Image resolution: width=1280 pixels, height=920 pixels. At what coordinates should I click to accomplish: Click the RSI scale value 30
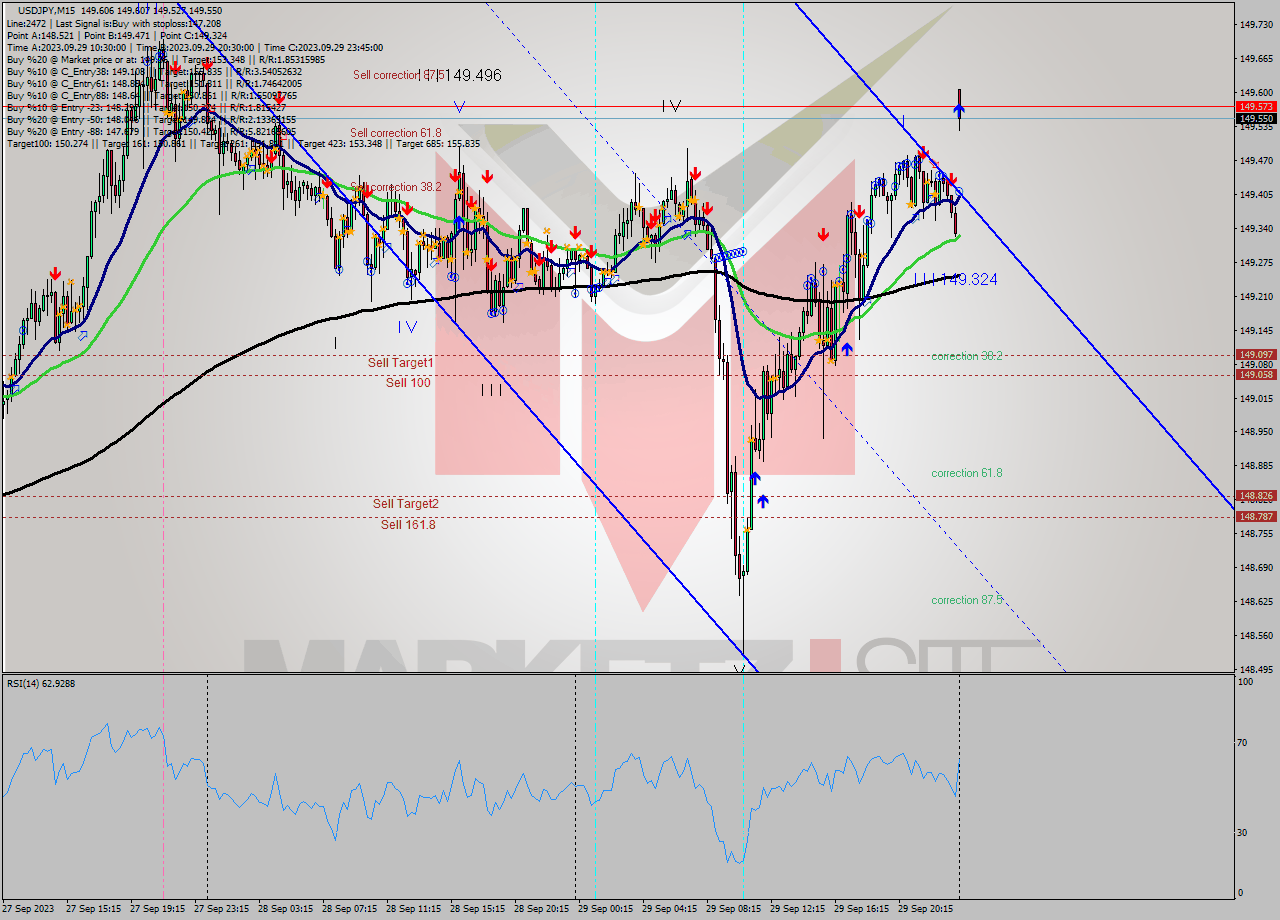click(1243, 832)
